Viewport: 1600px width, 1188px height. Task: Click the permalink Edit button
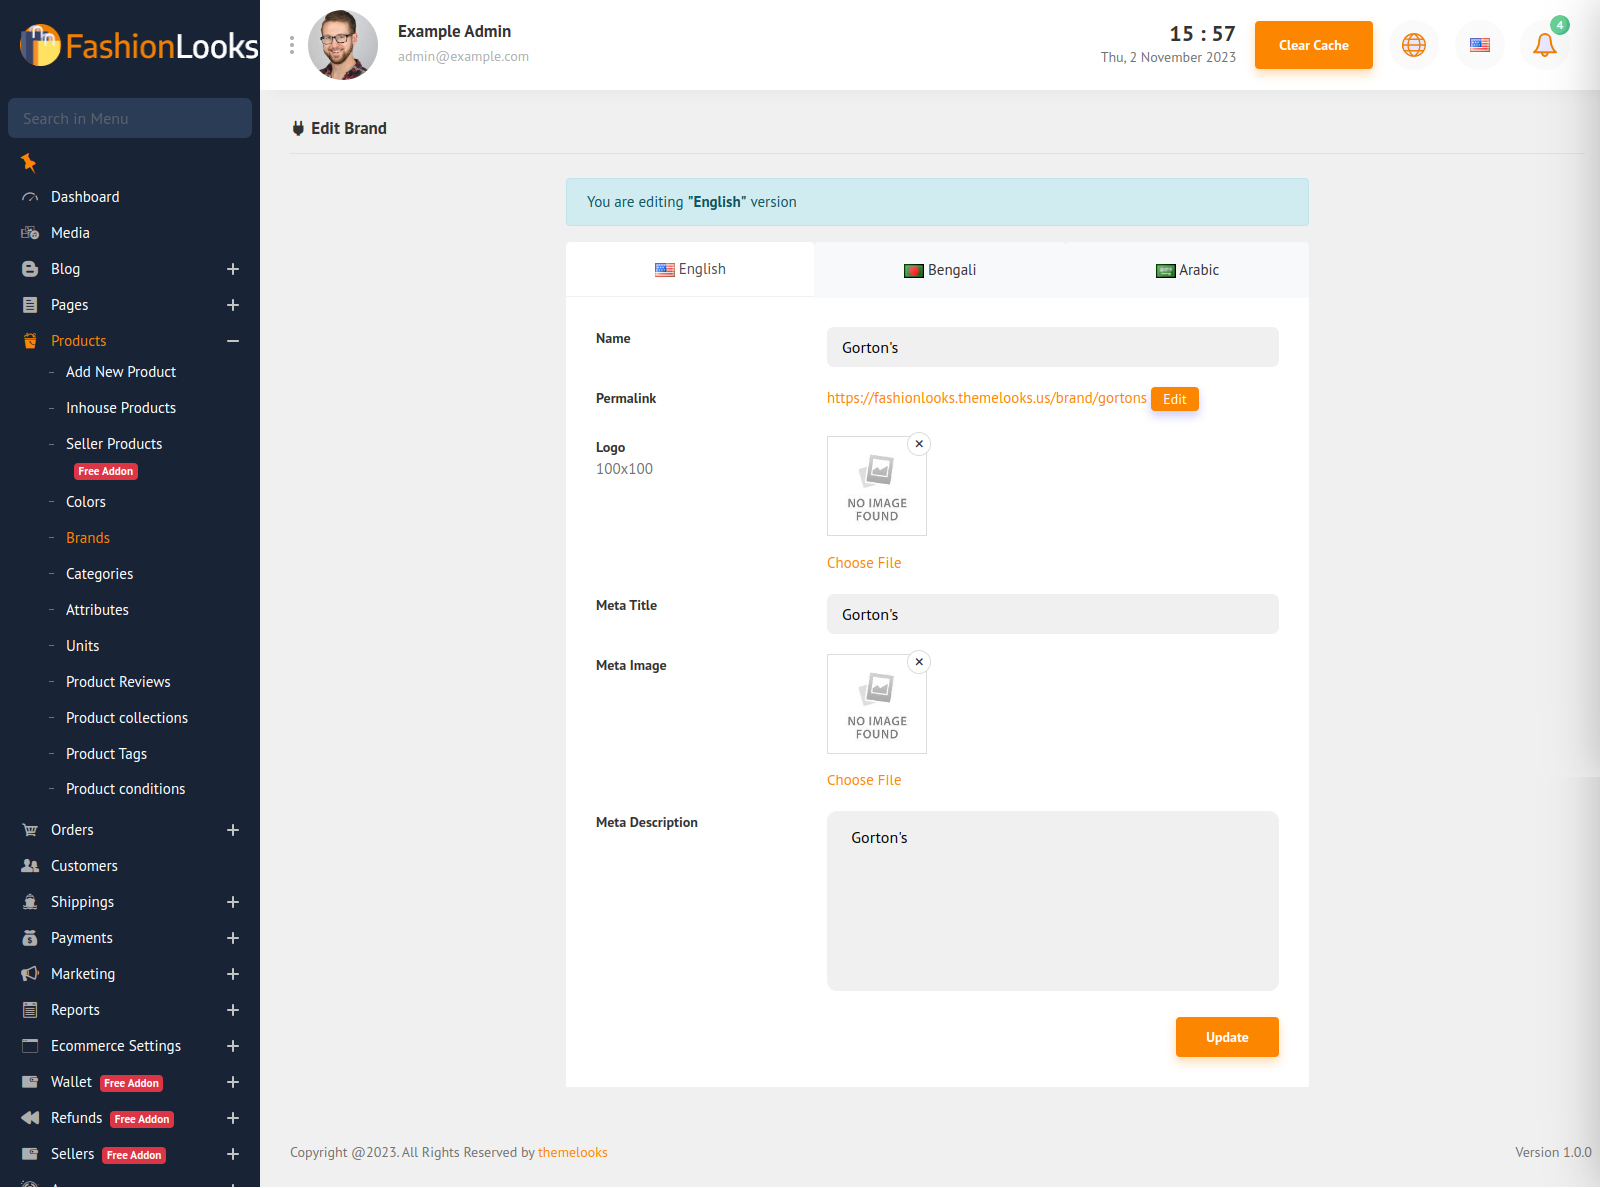[x=1174, y=399]
